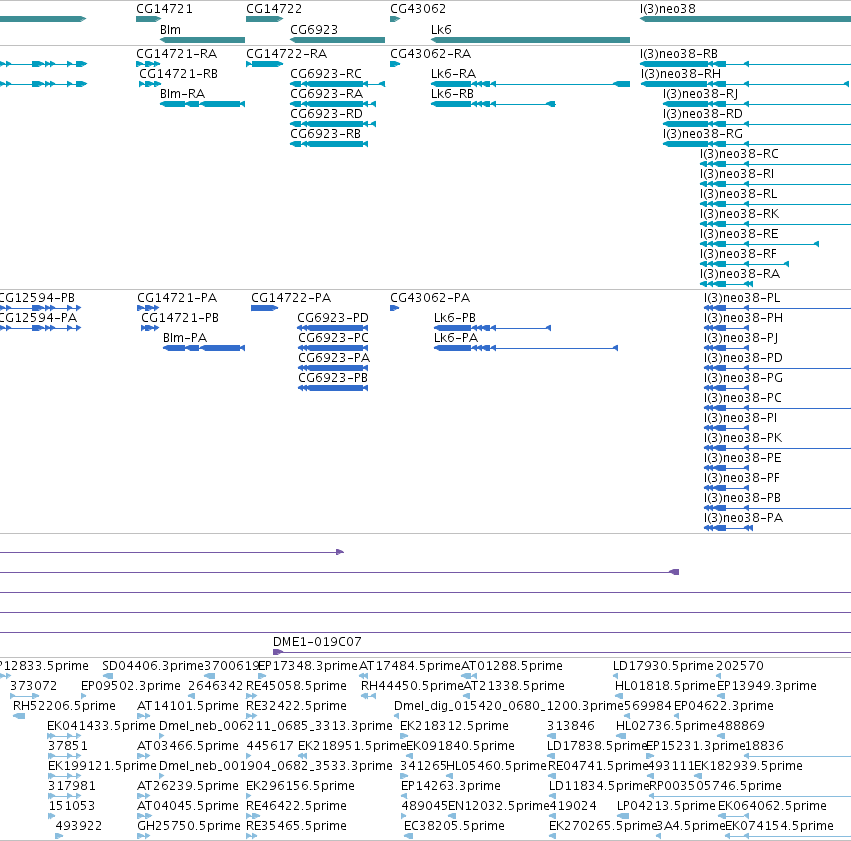Select the RH52206.5prime EST label
The image size is (851, 841).
(x=64, y=706)
